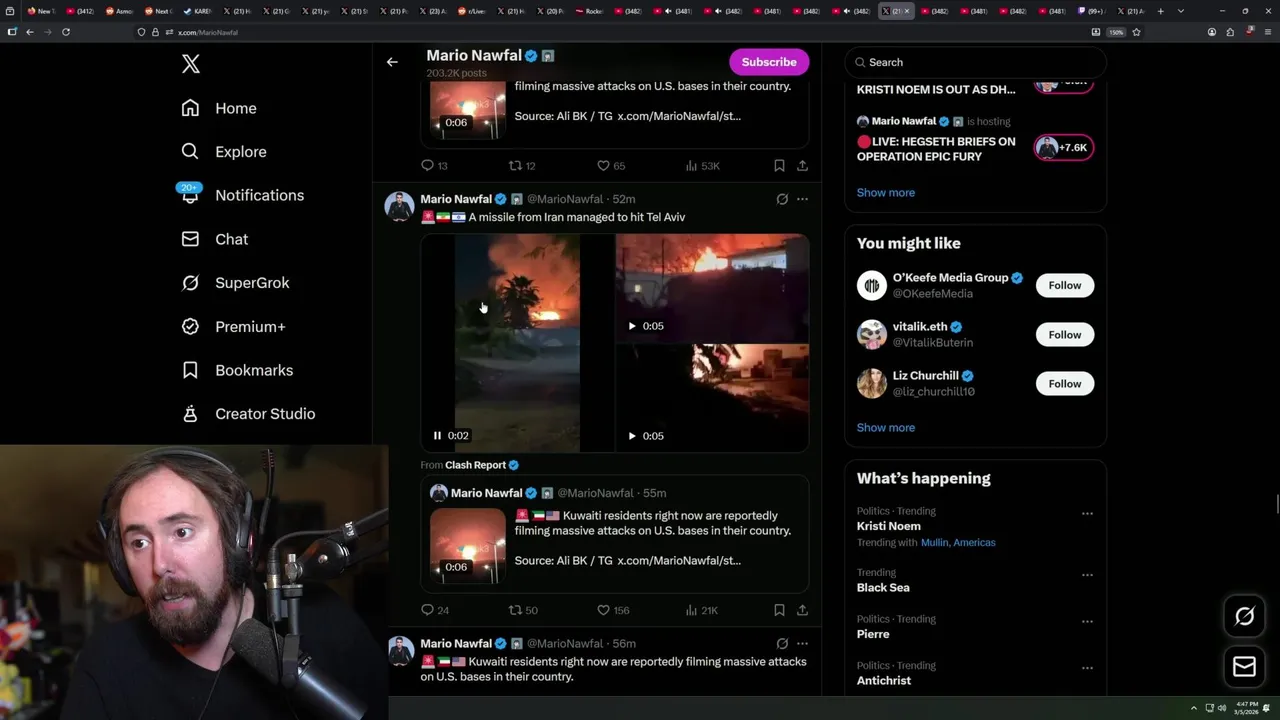The height and width of the screenshot is (720, 1280).
Task: Open quoted Kuwaiti residents post thumbnail
Action: click(x=468, y=546)
